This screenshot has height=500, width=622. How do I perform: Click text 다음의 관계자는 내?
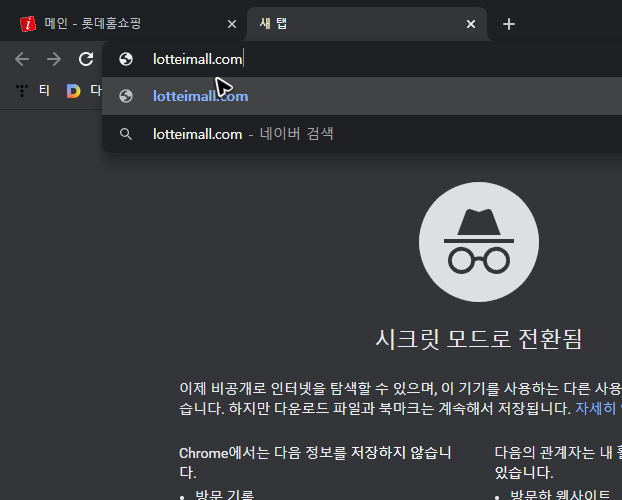553,453
